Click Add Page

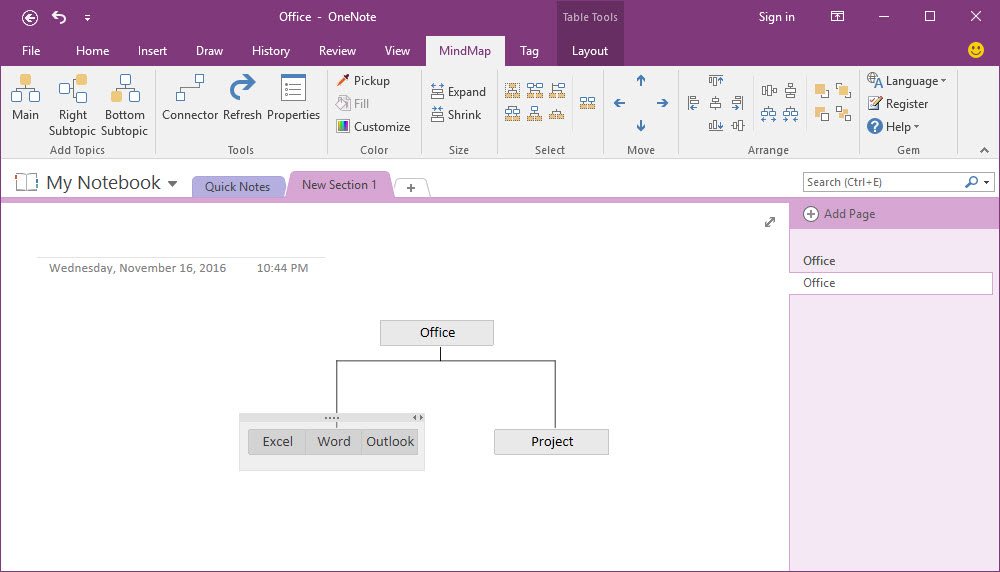pyautogui.click(x=839, y=214)
